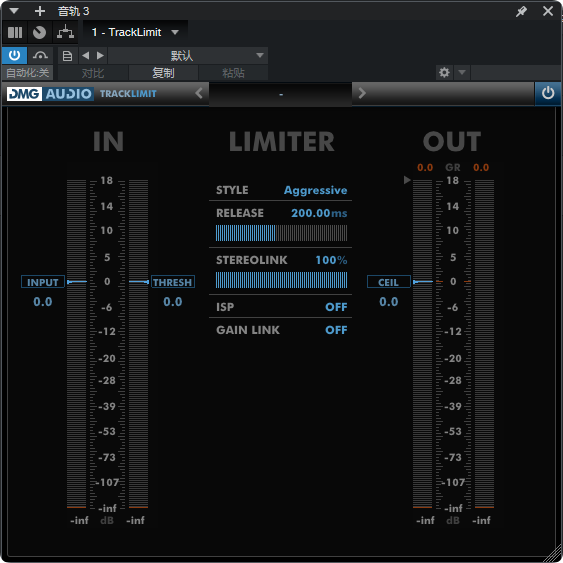
Task: Click the RELEASE slider bar
Action: point(281,233)
